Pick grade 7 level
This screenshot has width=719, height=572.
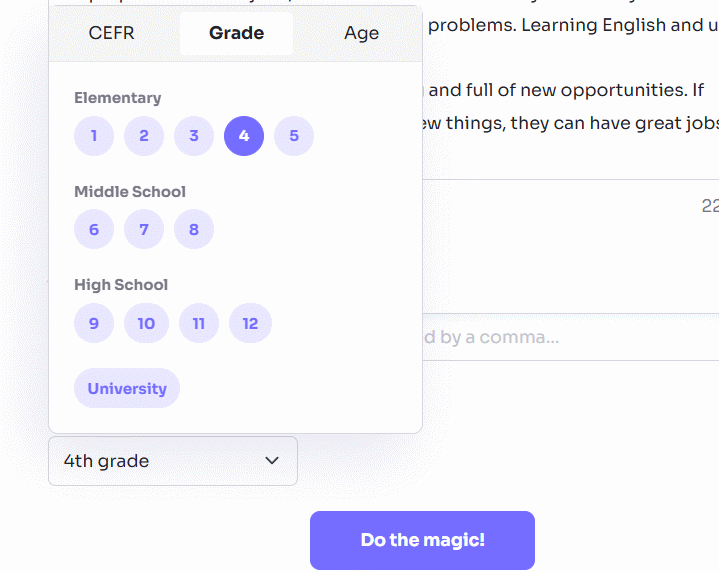click(x=144, y=230)
